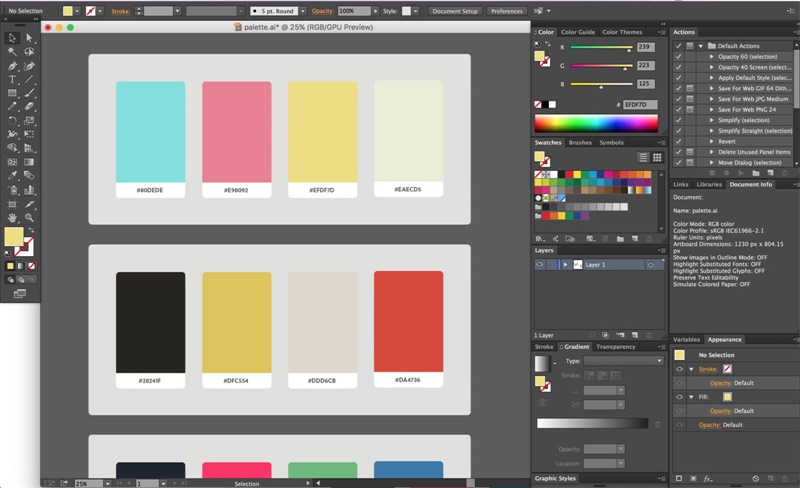800x488 pixels.
Task: Toggle visibility of Layer 1
Action: pyautogui.click(x=540, y=265)
